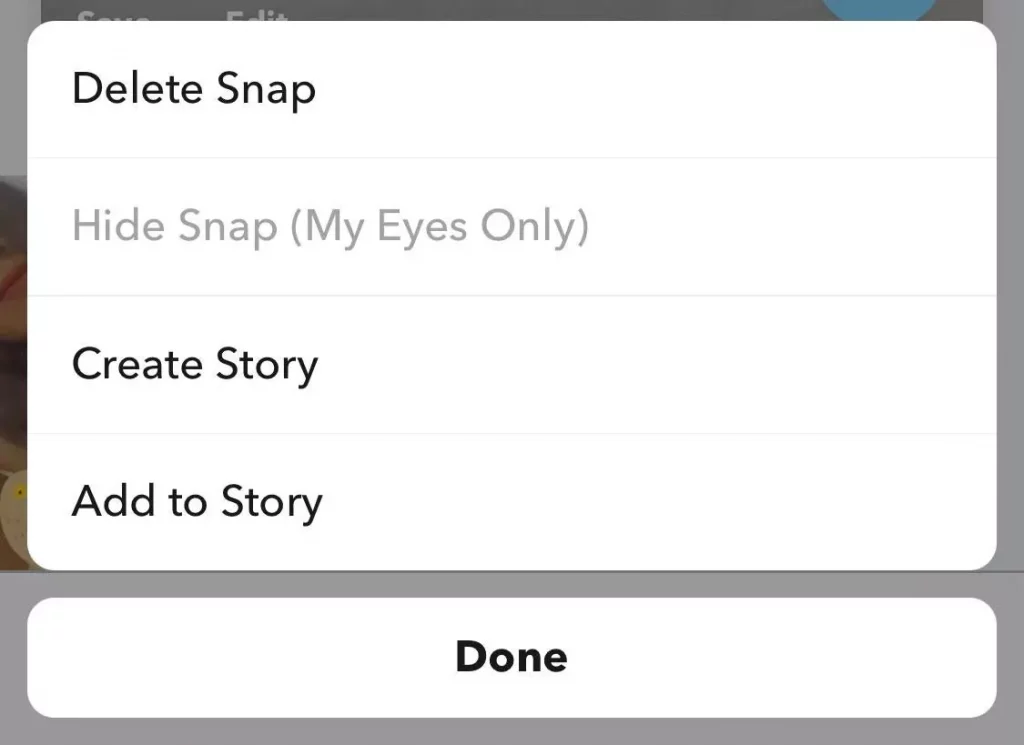
Task: Tap Add to Story
Action: click(512, 501)
